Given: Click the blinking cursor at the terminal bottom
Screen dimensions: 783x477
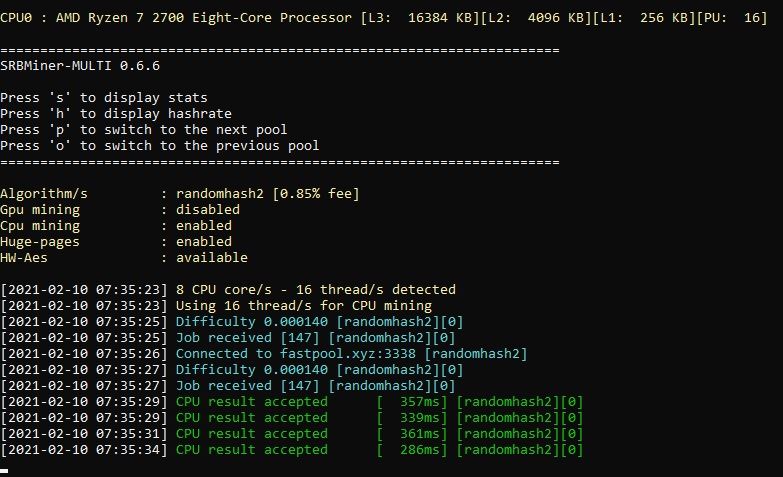Looking at the screenshot, I should 4,471.
